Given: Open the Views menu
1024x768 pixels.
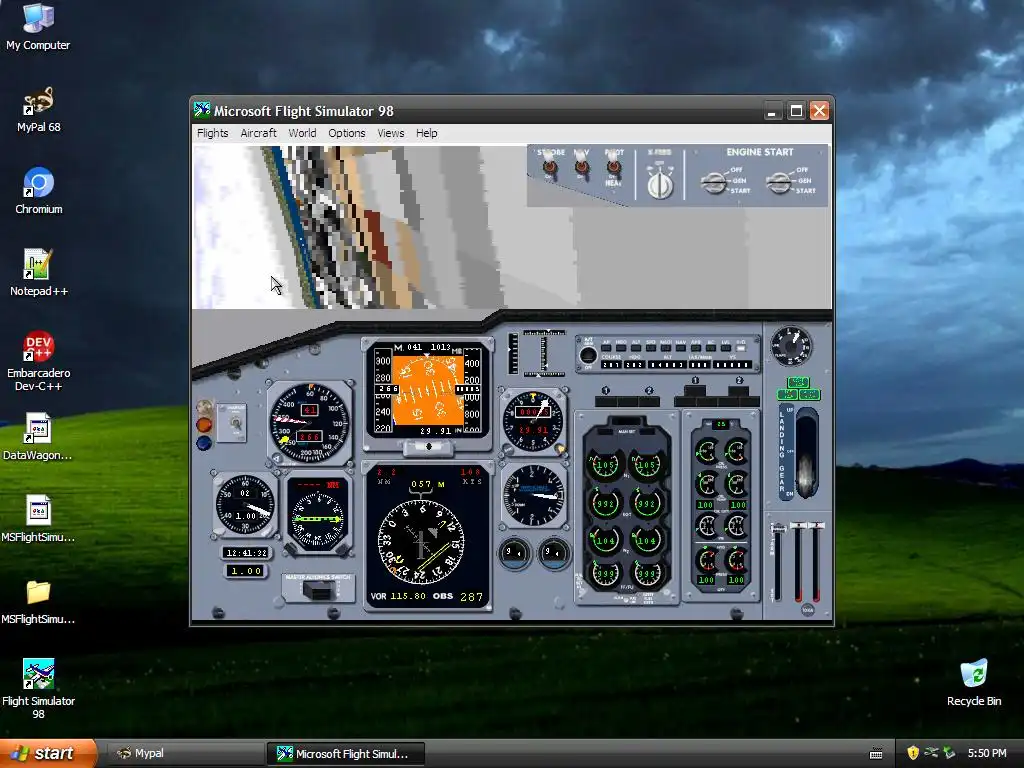Looking at the screenshot, I should pyautogui.click(x=391, y=133).
